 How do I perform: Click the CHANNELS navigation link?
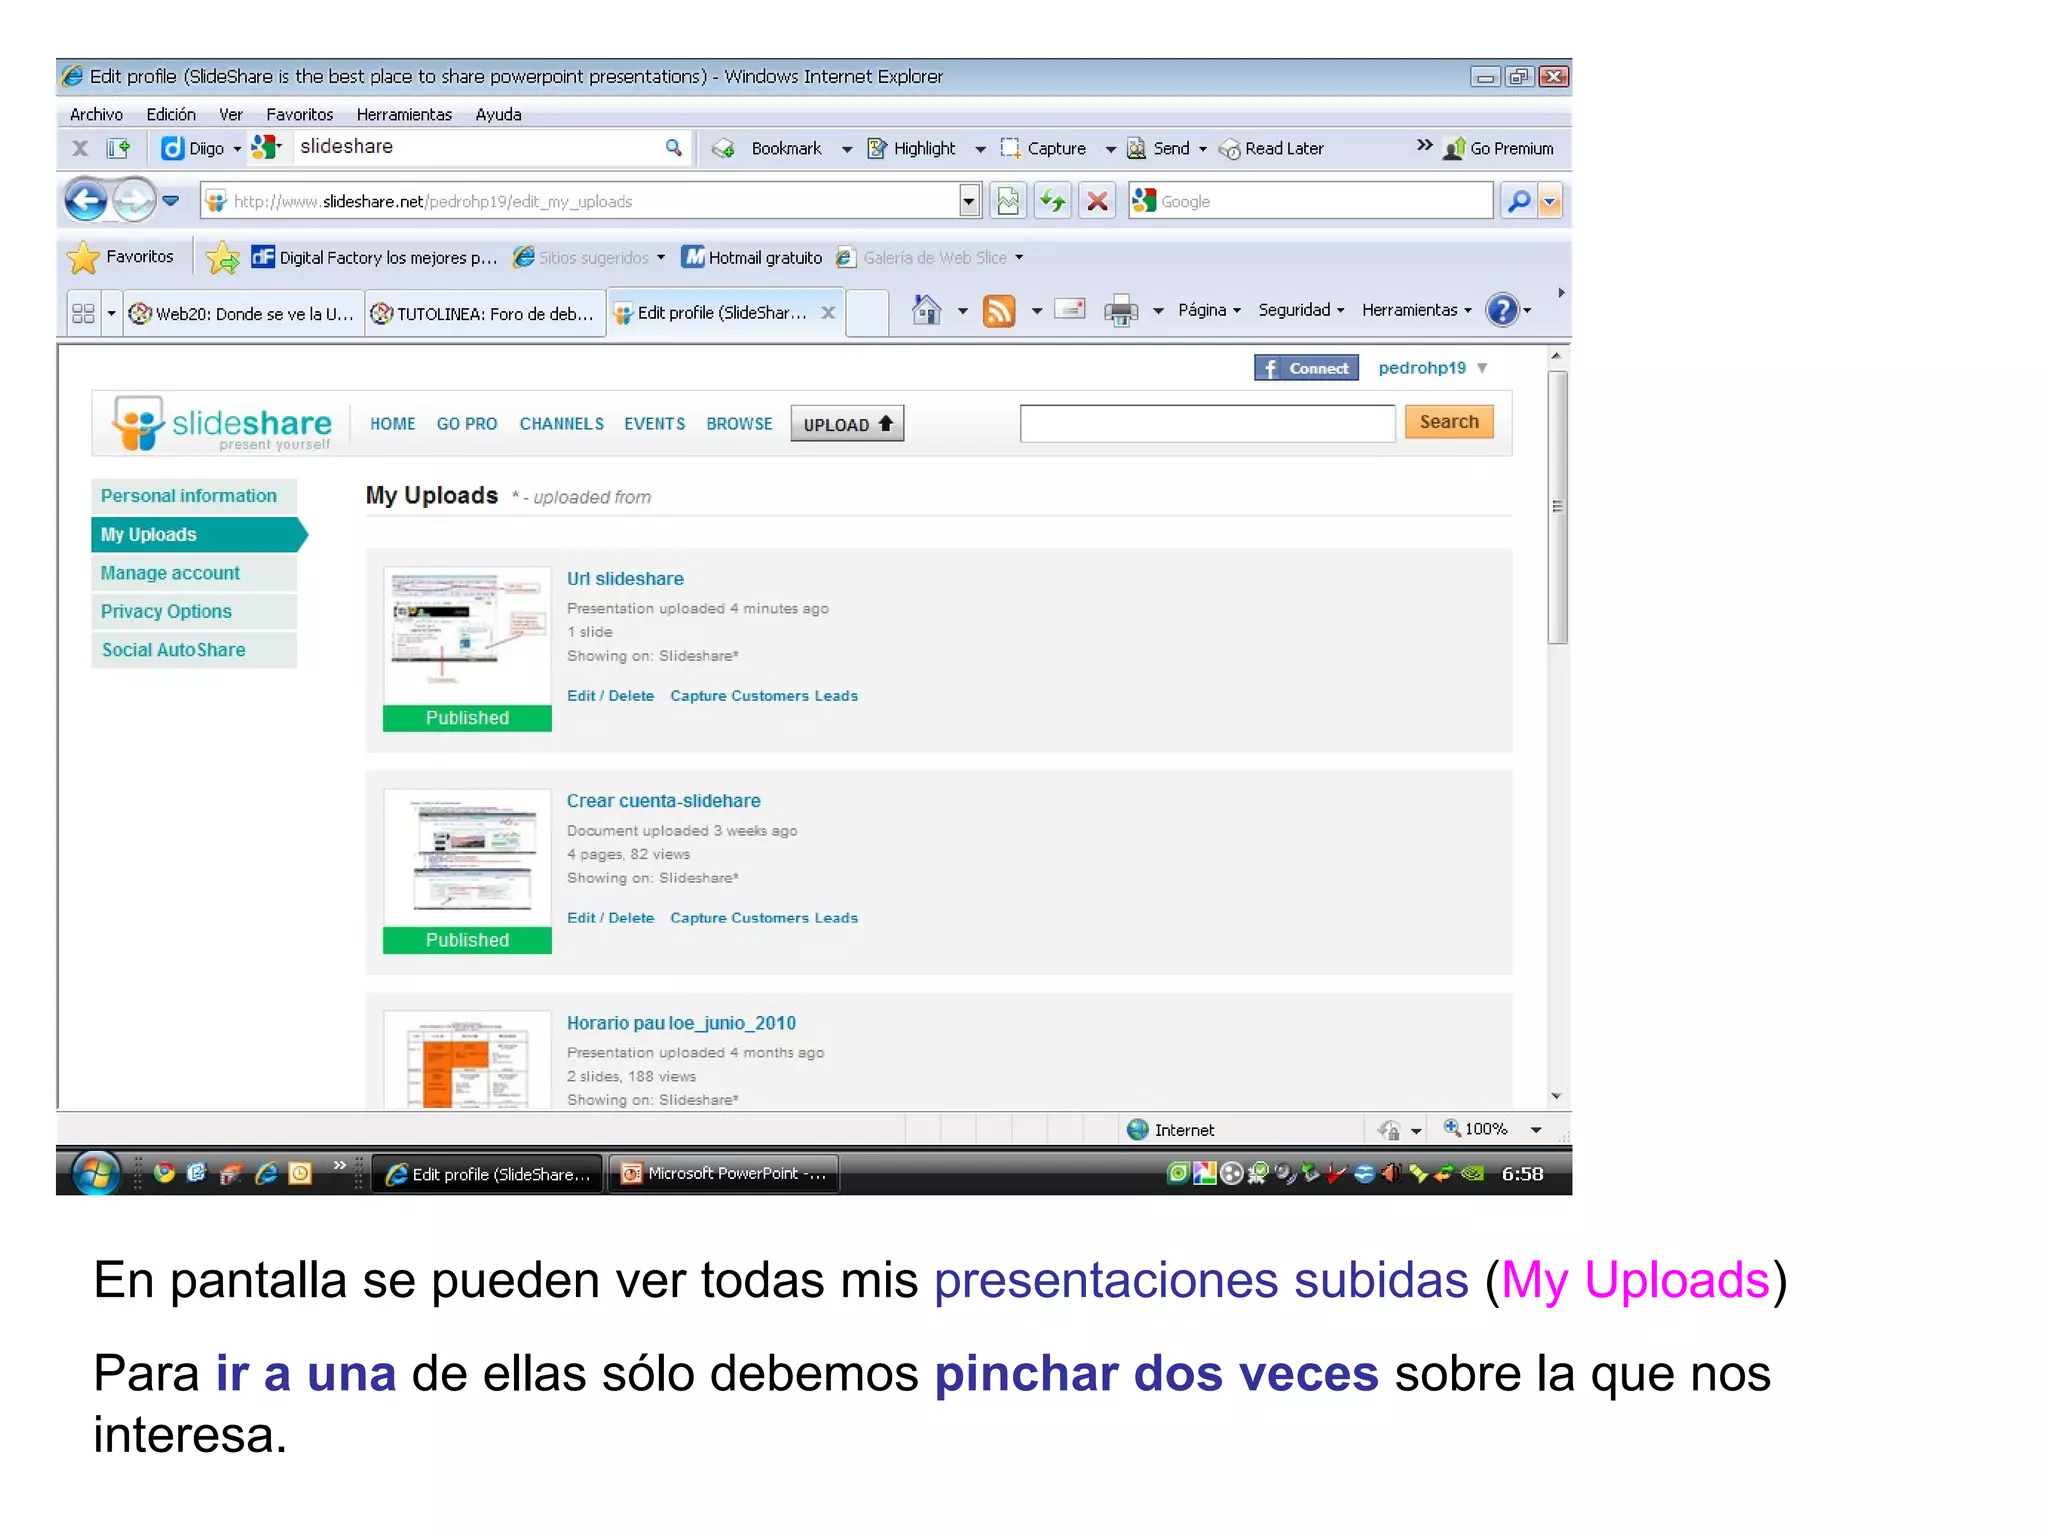click(x=561, y=424)
